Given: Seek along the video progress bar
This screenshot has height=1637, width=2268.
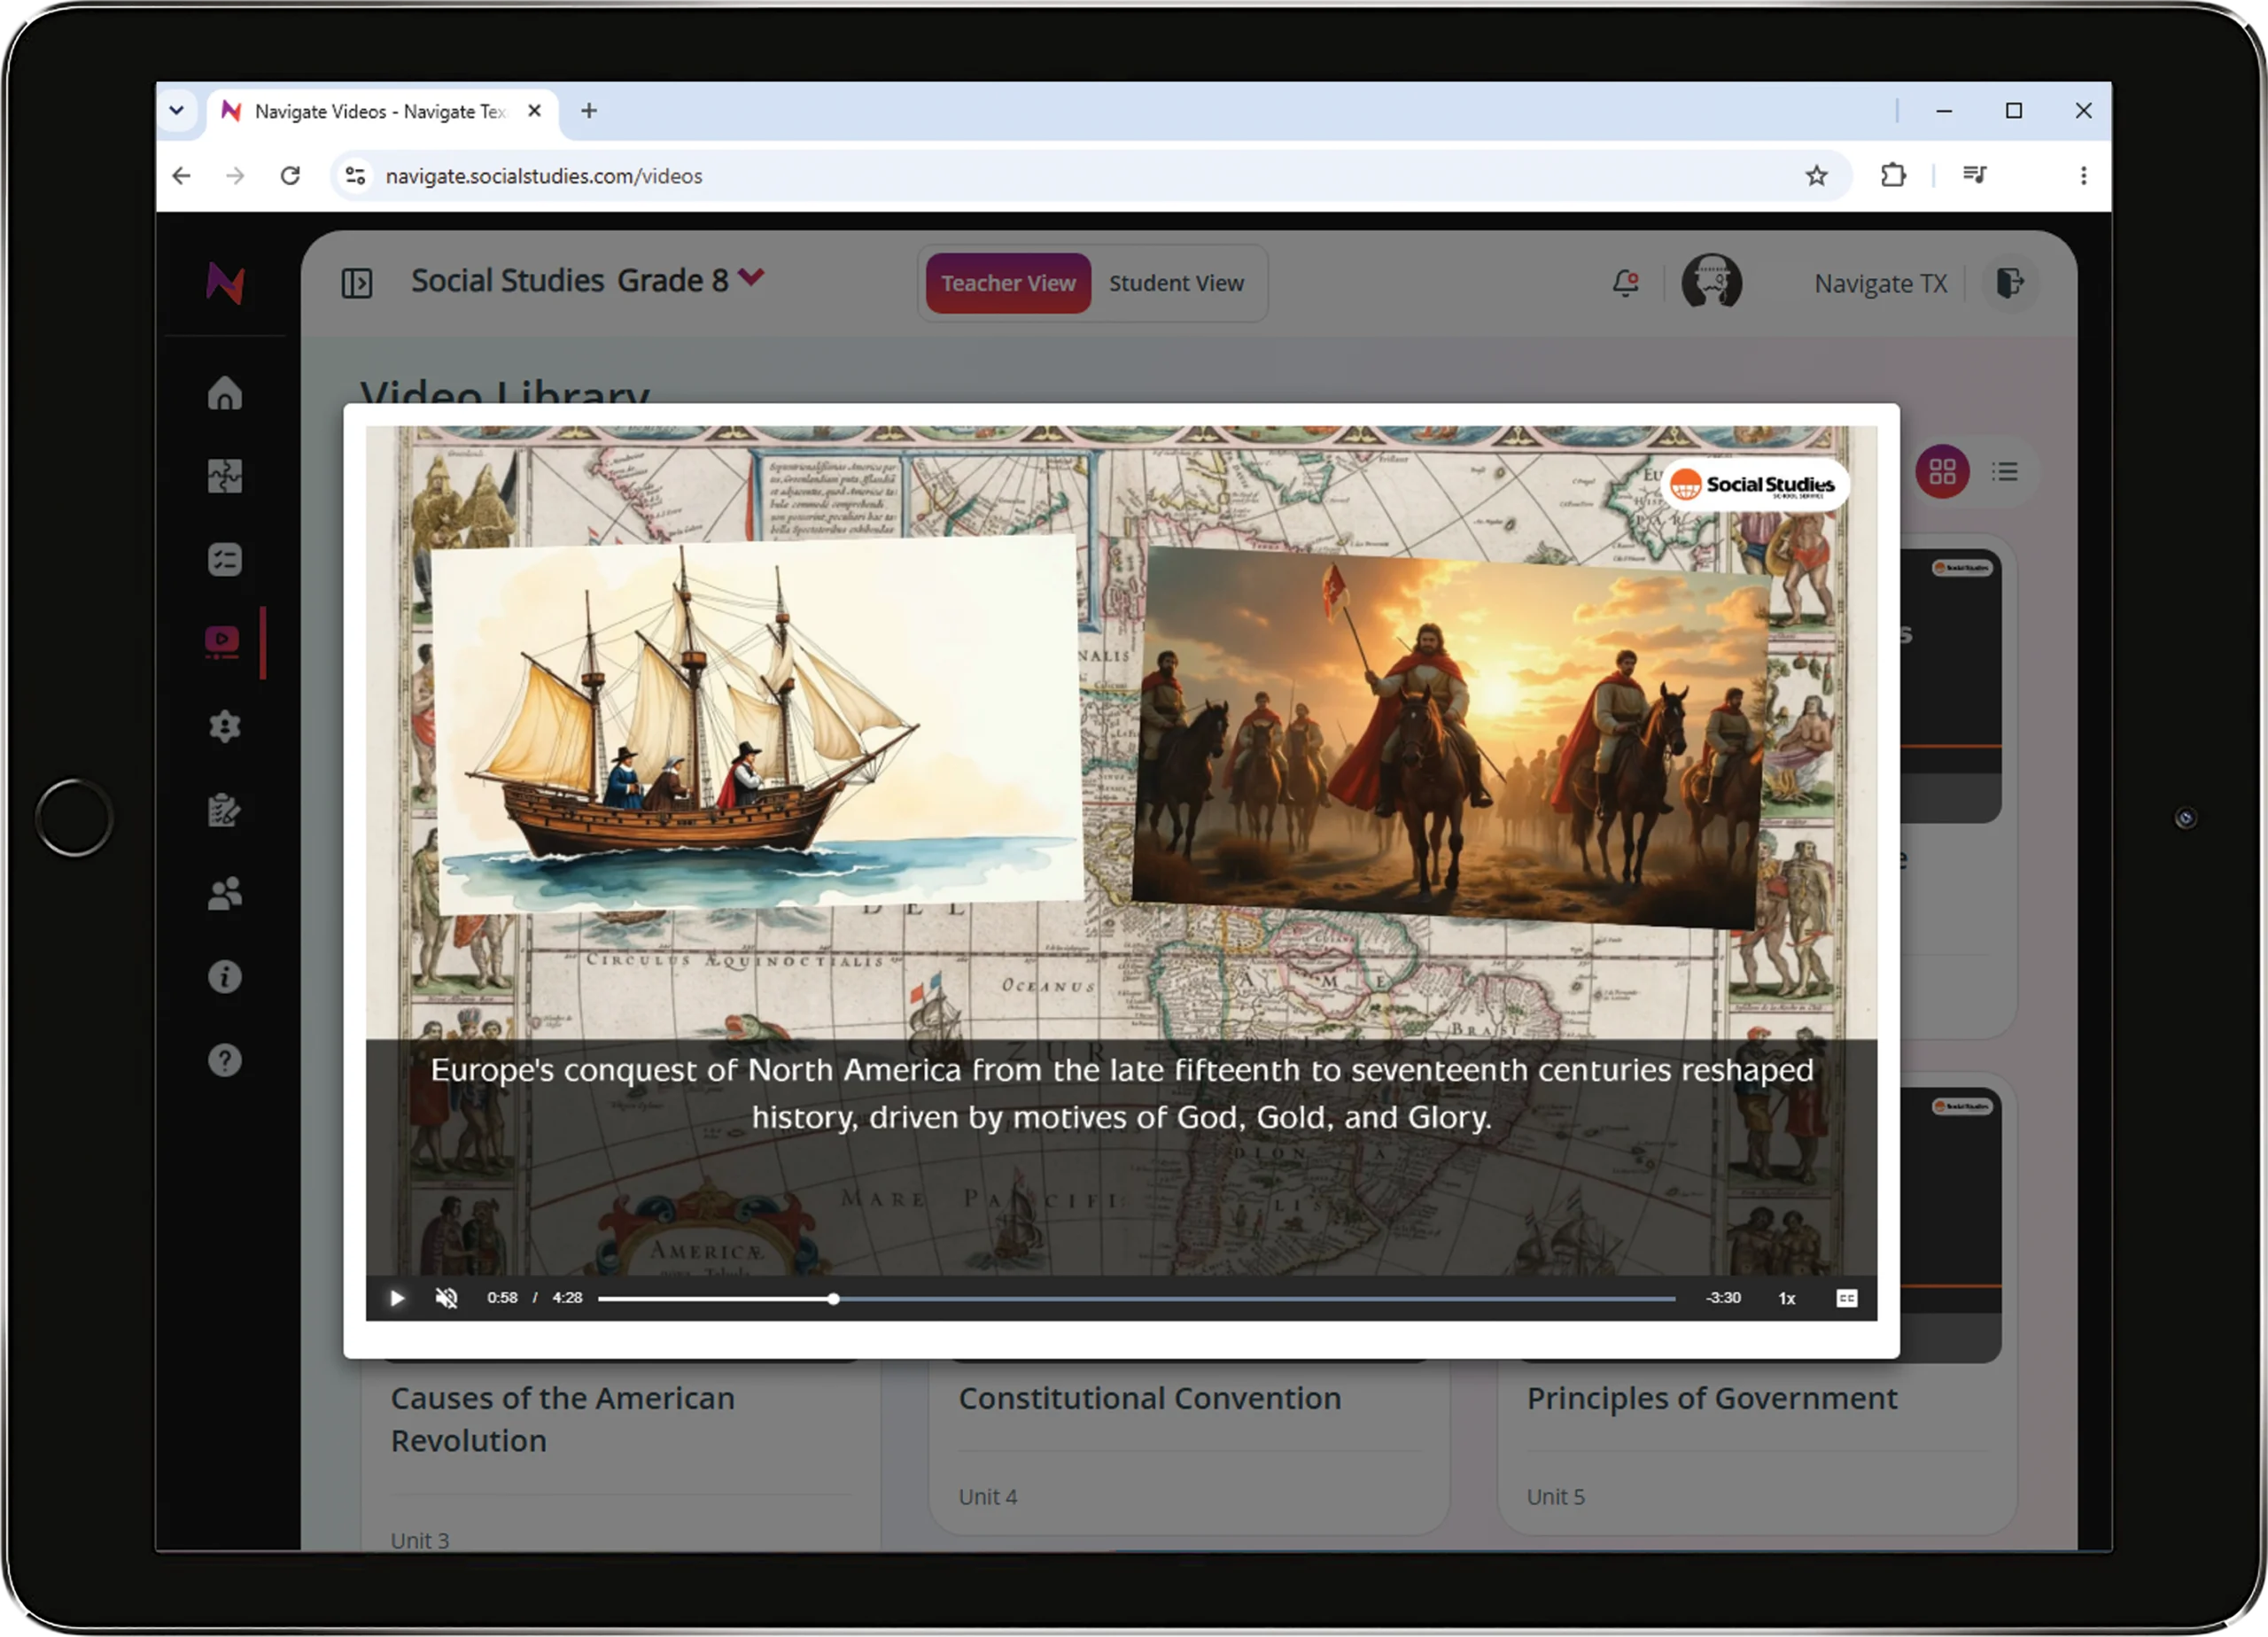Looking at the screenshot, I should pyautogui.click(x=1136, y=1298).
